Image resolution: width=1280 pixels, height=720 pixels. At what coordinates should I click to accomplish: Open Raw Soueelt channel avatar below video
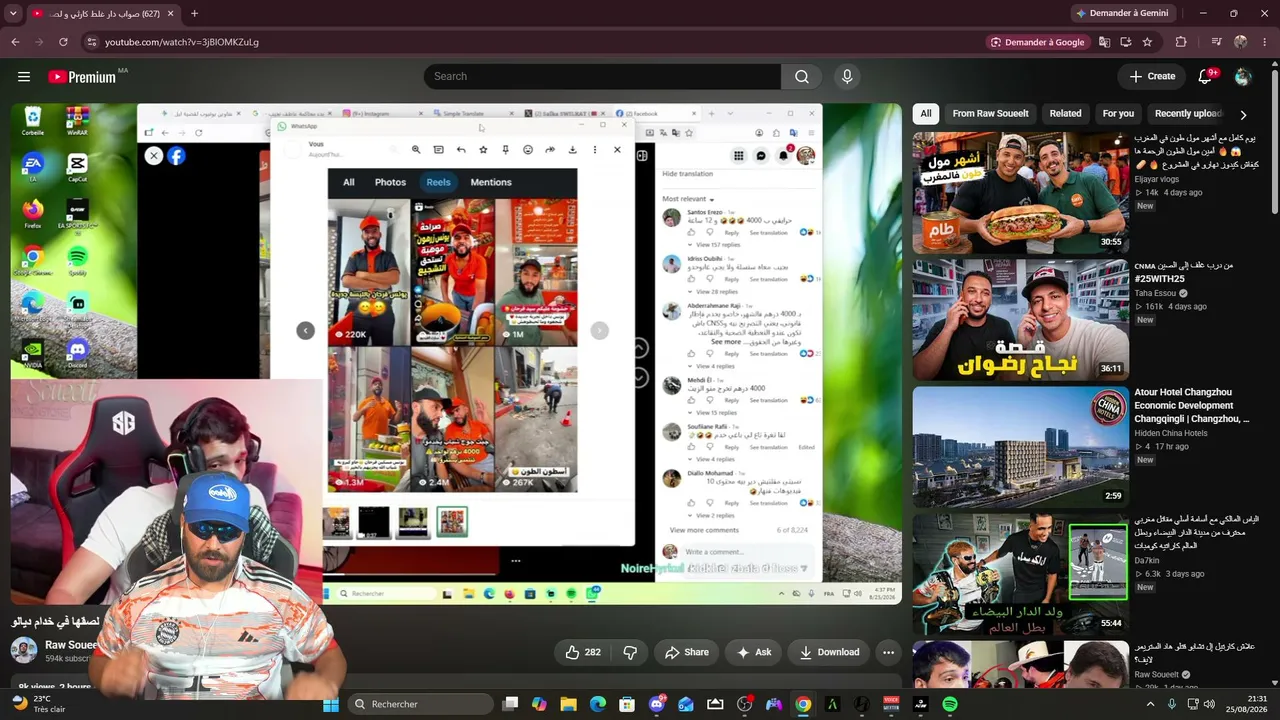pos(24,650)
